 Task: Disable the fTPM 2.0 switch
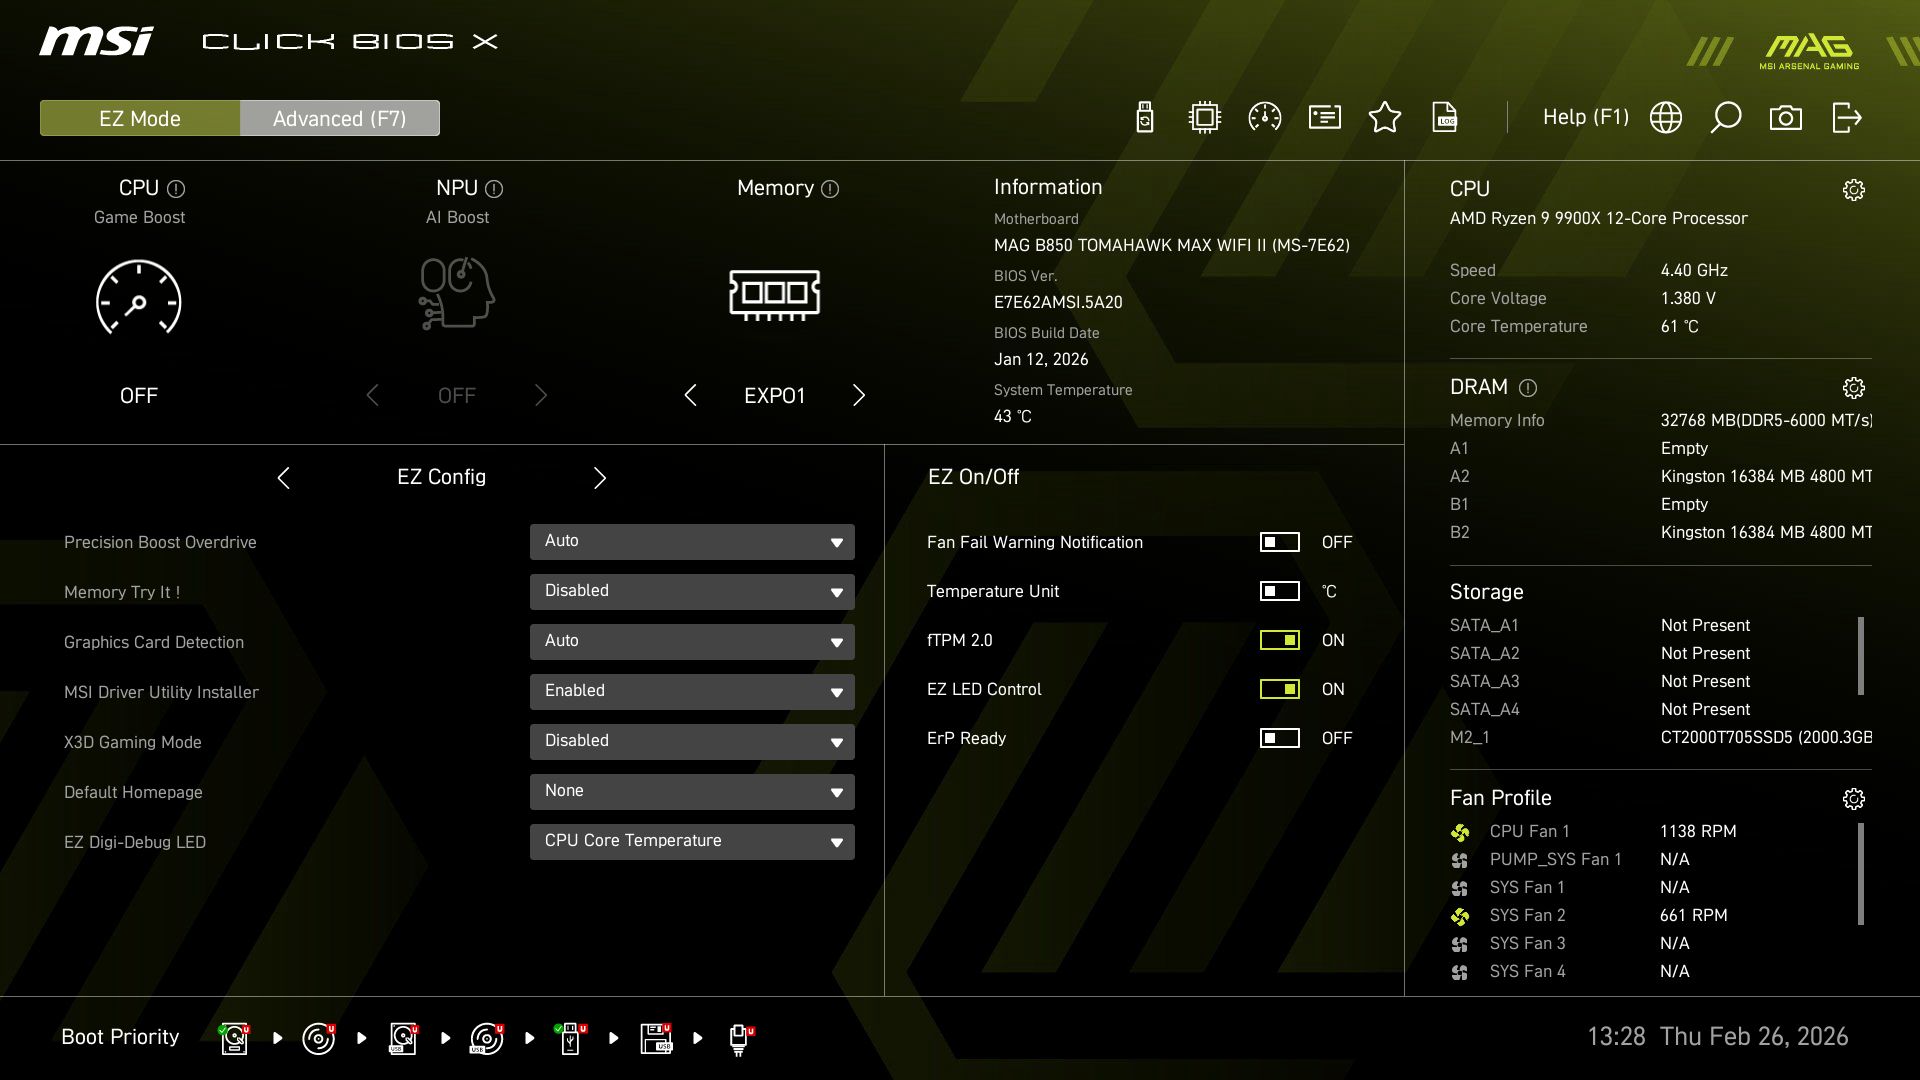pos(1279,640)
